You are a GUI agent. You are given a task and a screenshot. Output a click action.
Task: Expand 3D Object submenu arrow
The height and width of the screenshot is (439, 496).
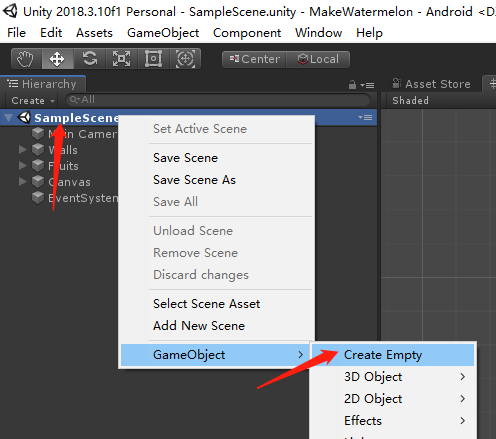tap(462, 377)
